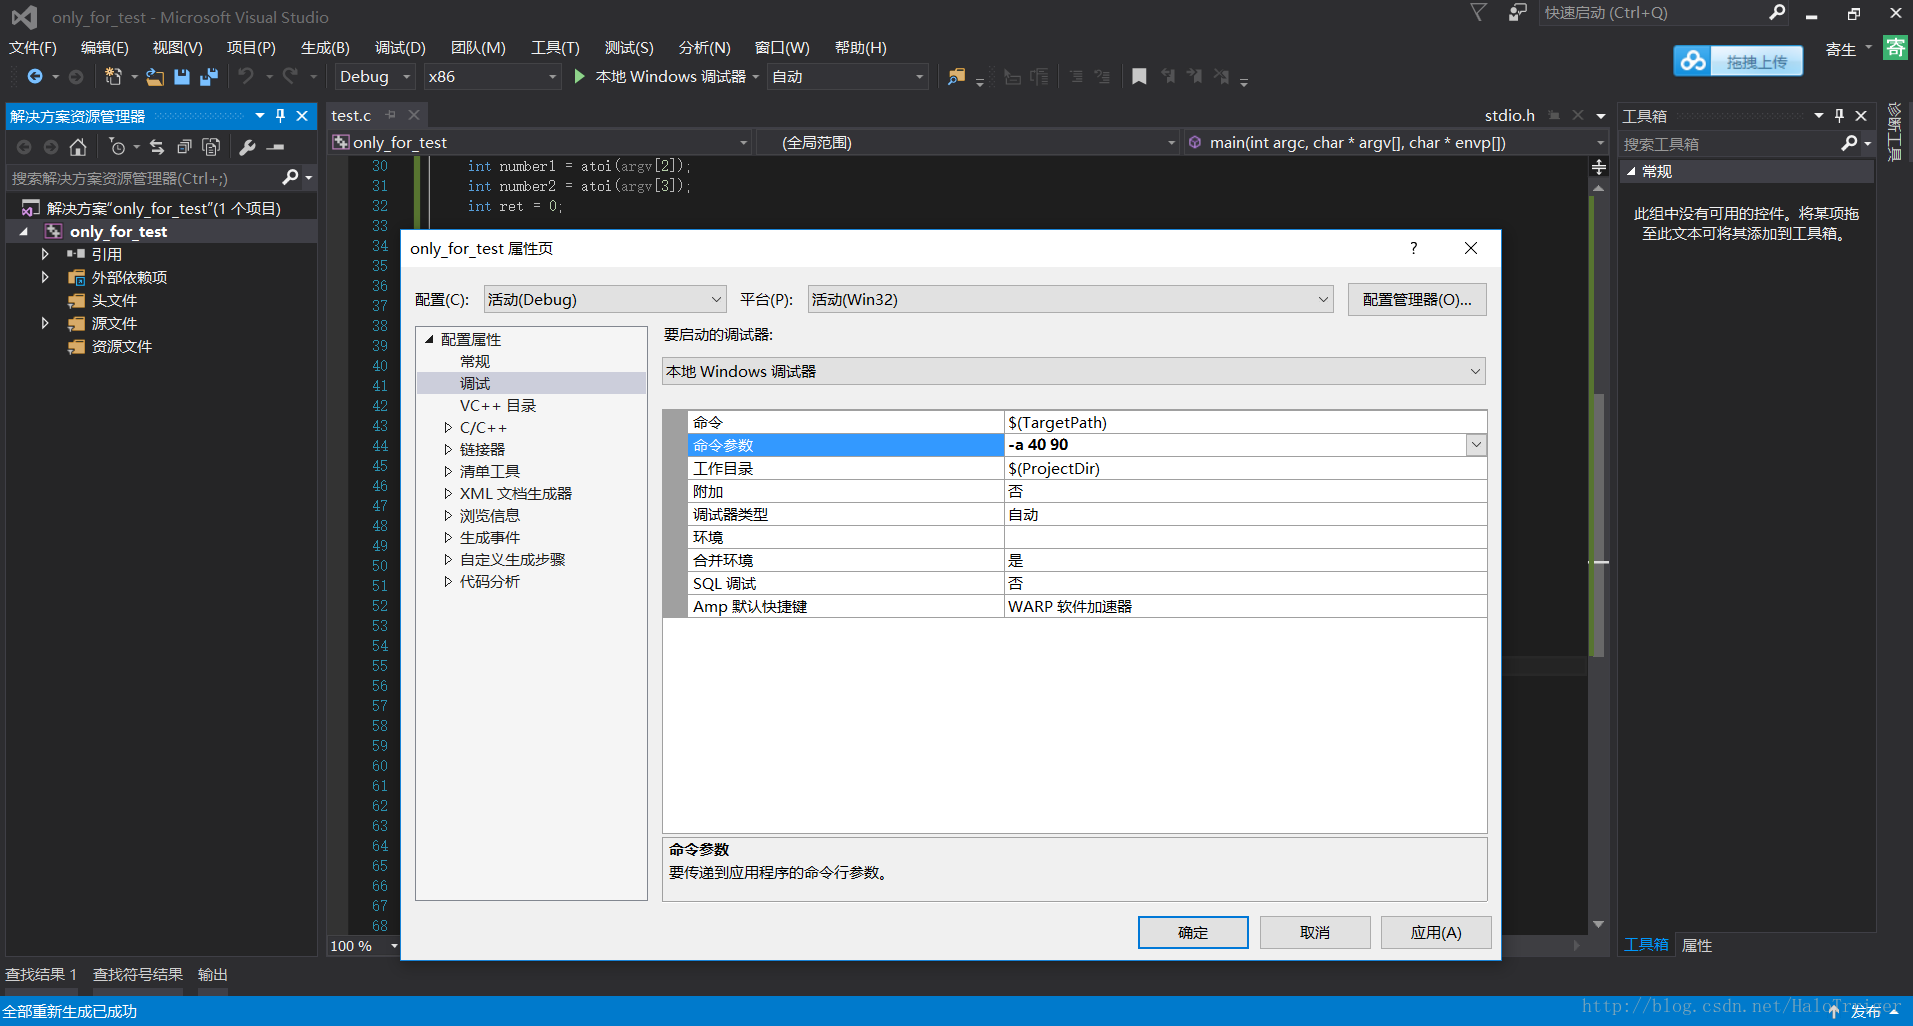Click the command arguments field with -a 40 90
The height and width of the screenshot is (1026, 1913).
coord(1235,445)
